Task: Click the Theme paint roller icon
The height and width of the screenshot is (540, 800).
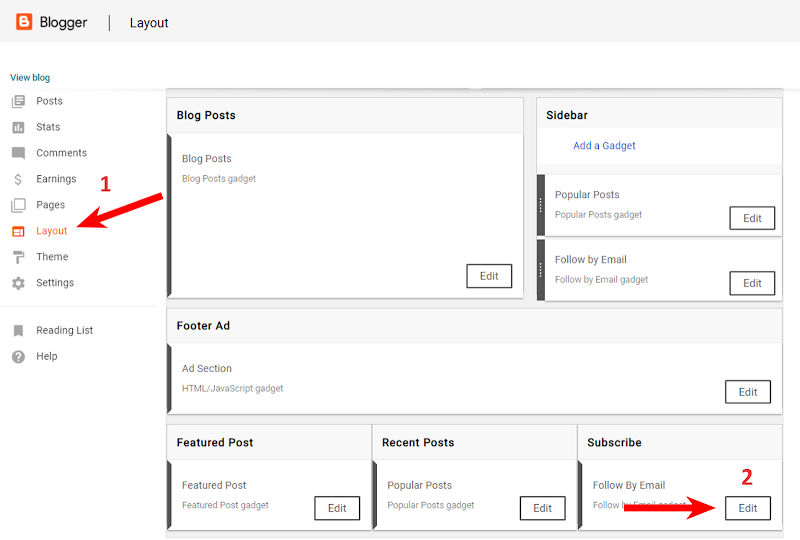Action: [x=18, y=257]
